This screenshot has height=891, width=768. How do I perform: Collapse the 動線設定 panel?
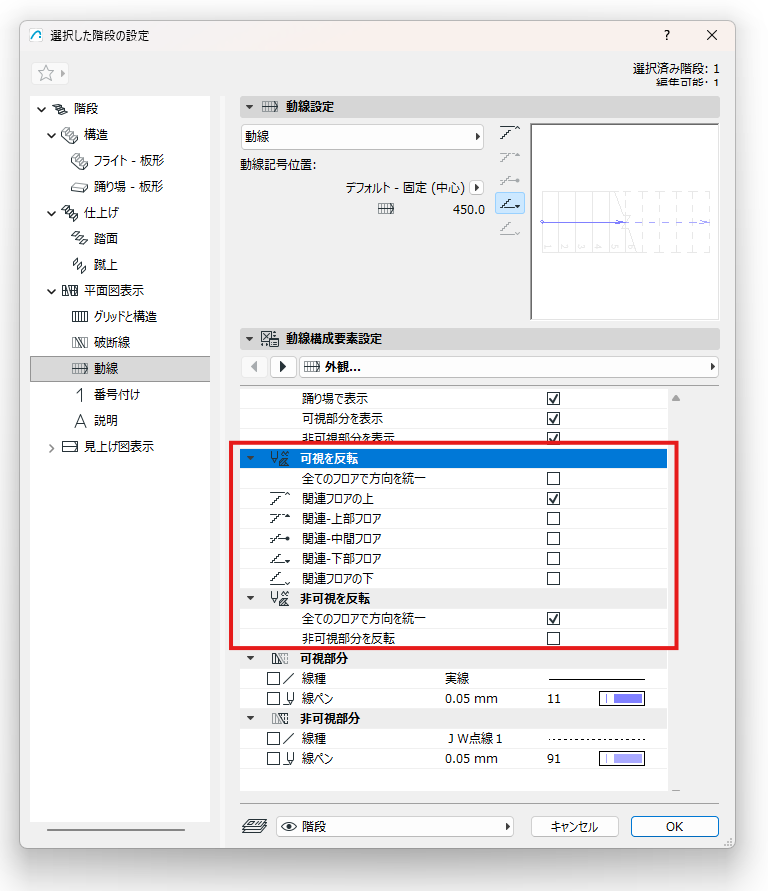pos(249,107)
